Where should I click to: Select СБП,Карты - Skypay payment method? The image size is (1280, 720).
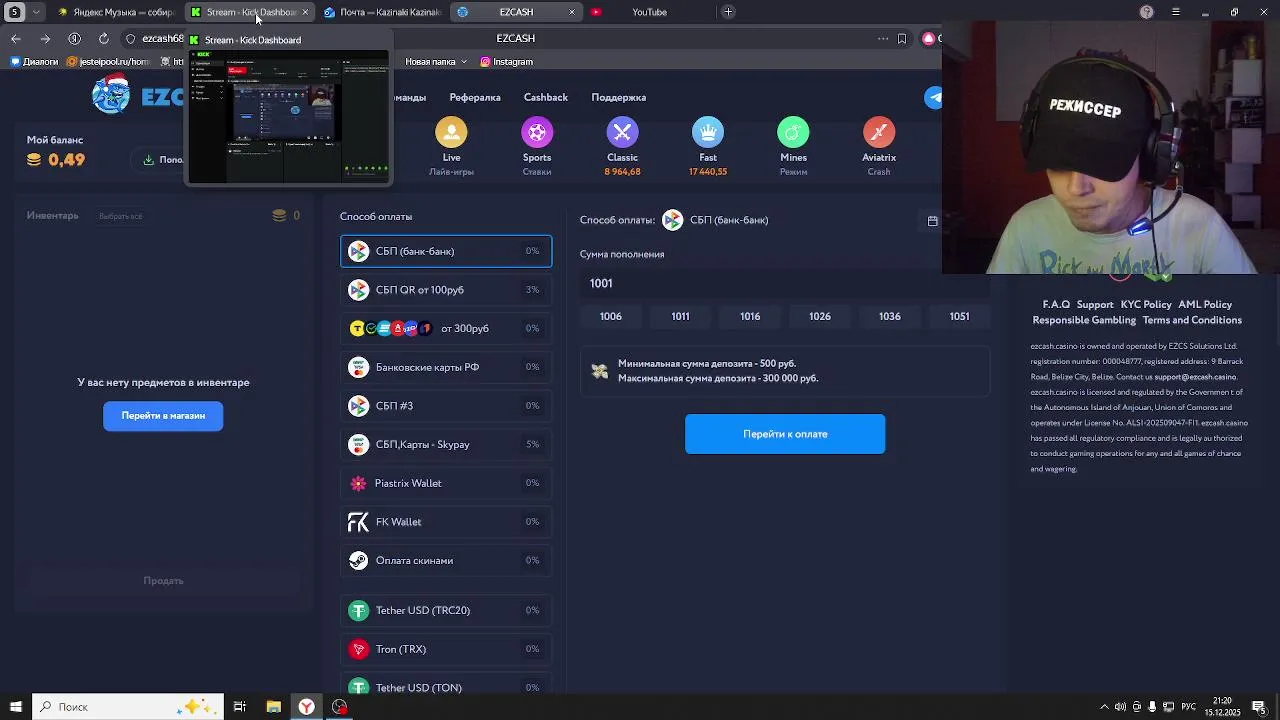(x=446, y=444)
